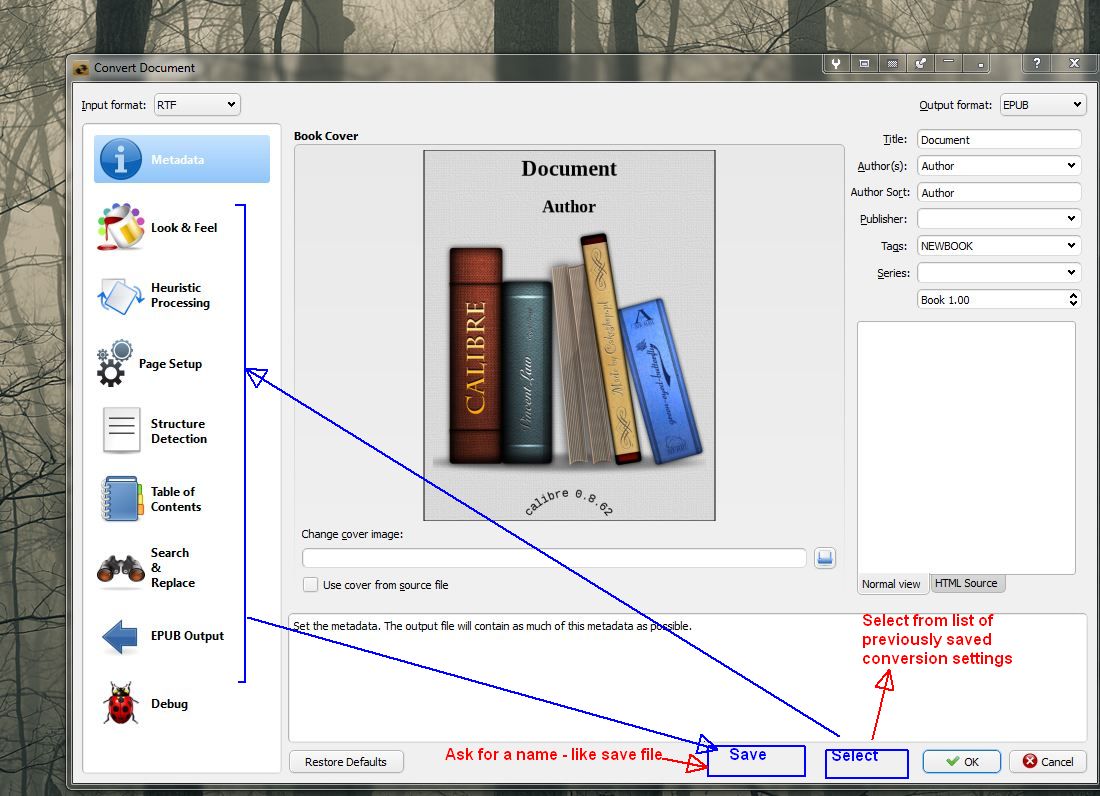The height and width of the screenshot is (796, 1100).
Task: Open the Input format dropdown
Action: [x=197, y=104]
